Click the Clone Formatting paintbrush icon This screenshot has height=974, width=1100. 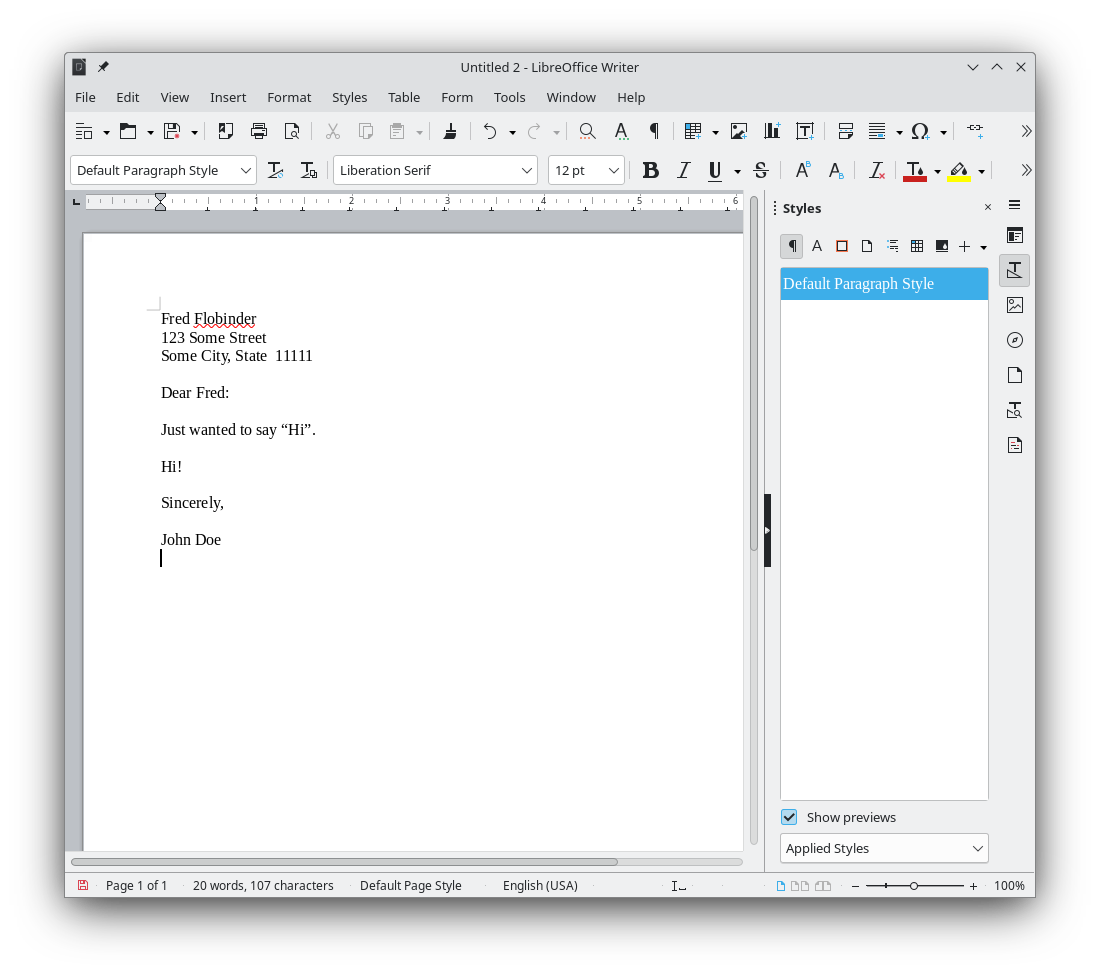click(x=450, y=131)
